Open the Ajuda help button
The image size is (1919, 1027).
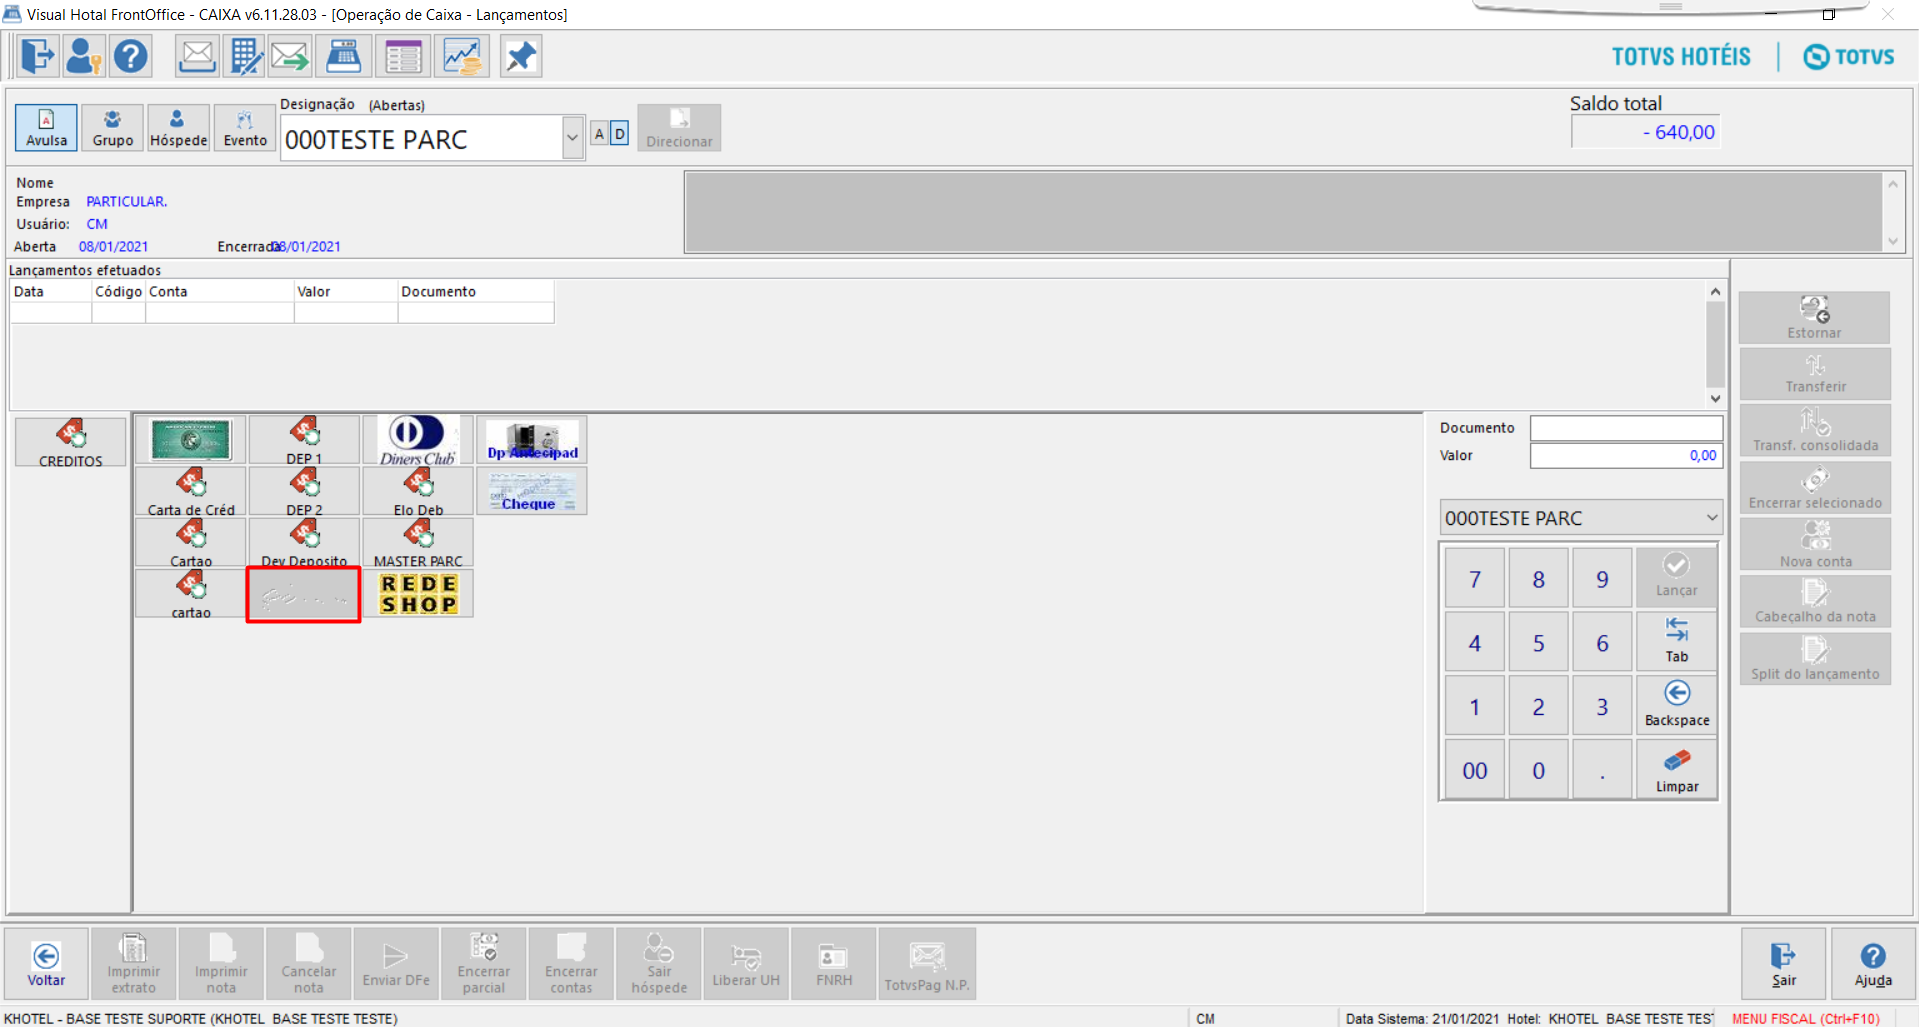click(x=1872, y=964)
